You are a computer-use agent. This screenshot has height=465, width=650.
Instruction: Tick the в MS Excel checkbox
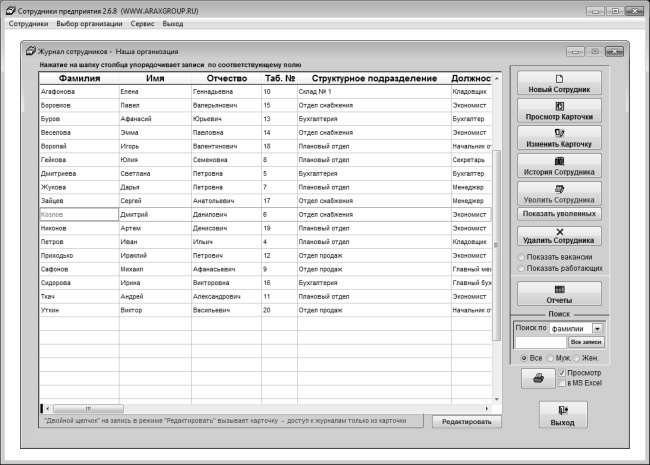pos(562,383)
